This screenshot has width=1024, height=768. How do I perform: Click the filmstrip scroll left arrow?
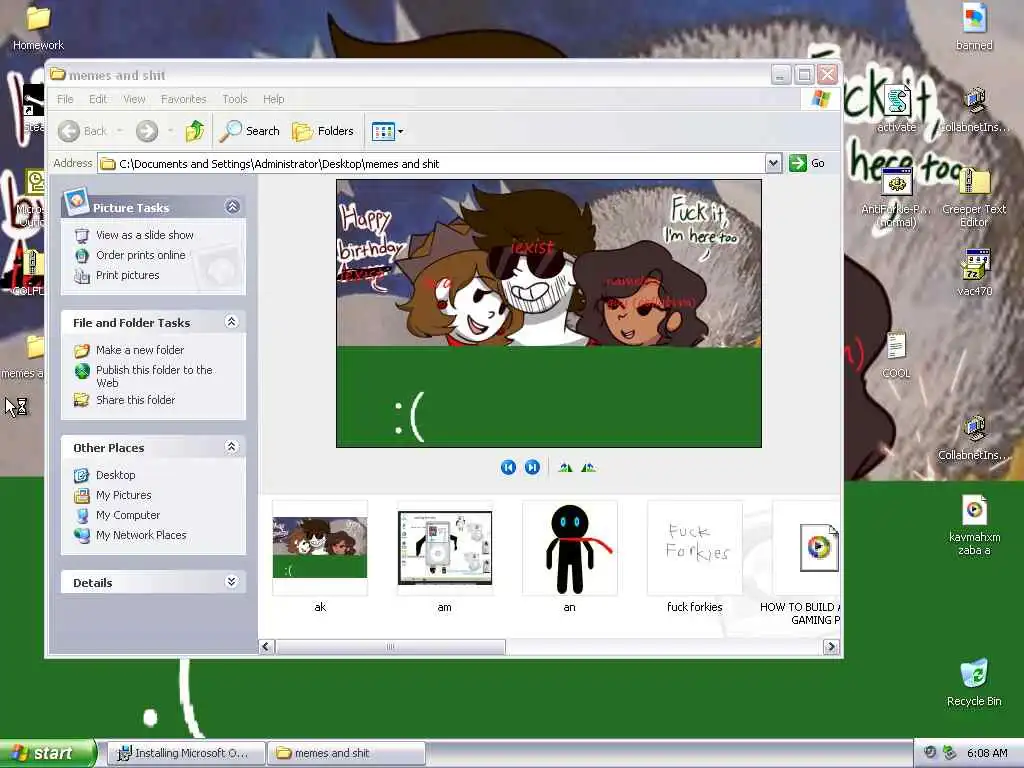click(266, 647)
